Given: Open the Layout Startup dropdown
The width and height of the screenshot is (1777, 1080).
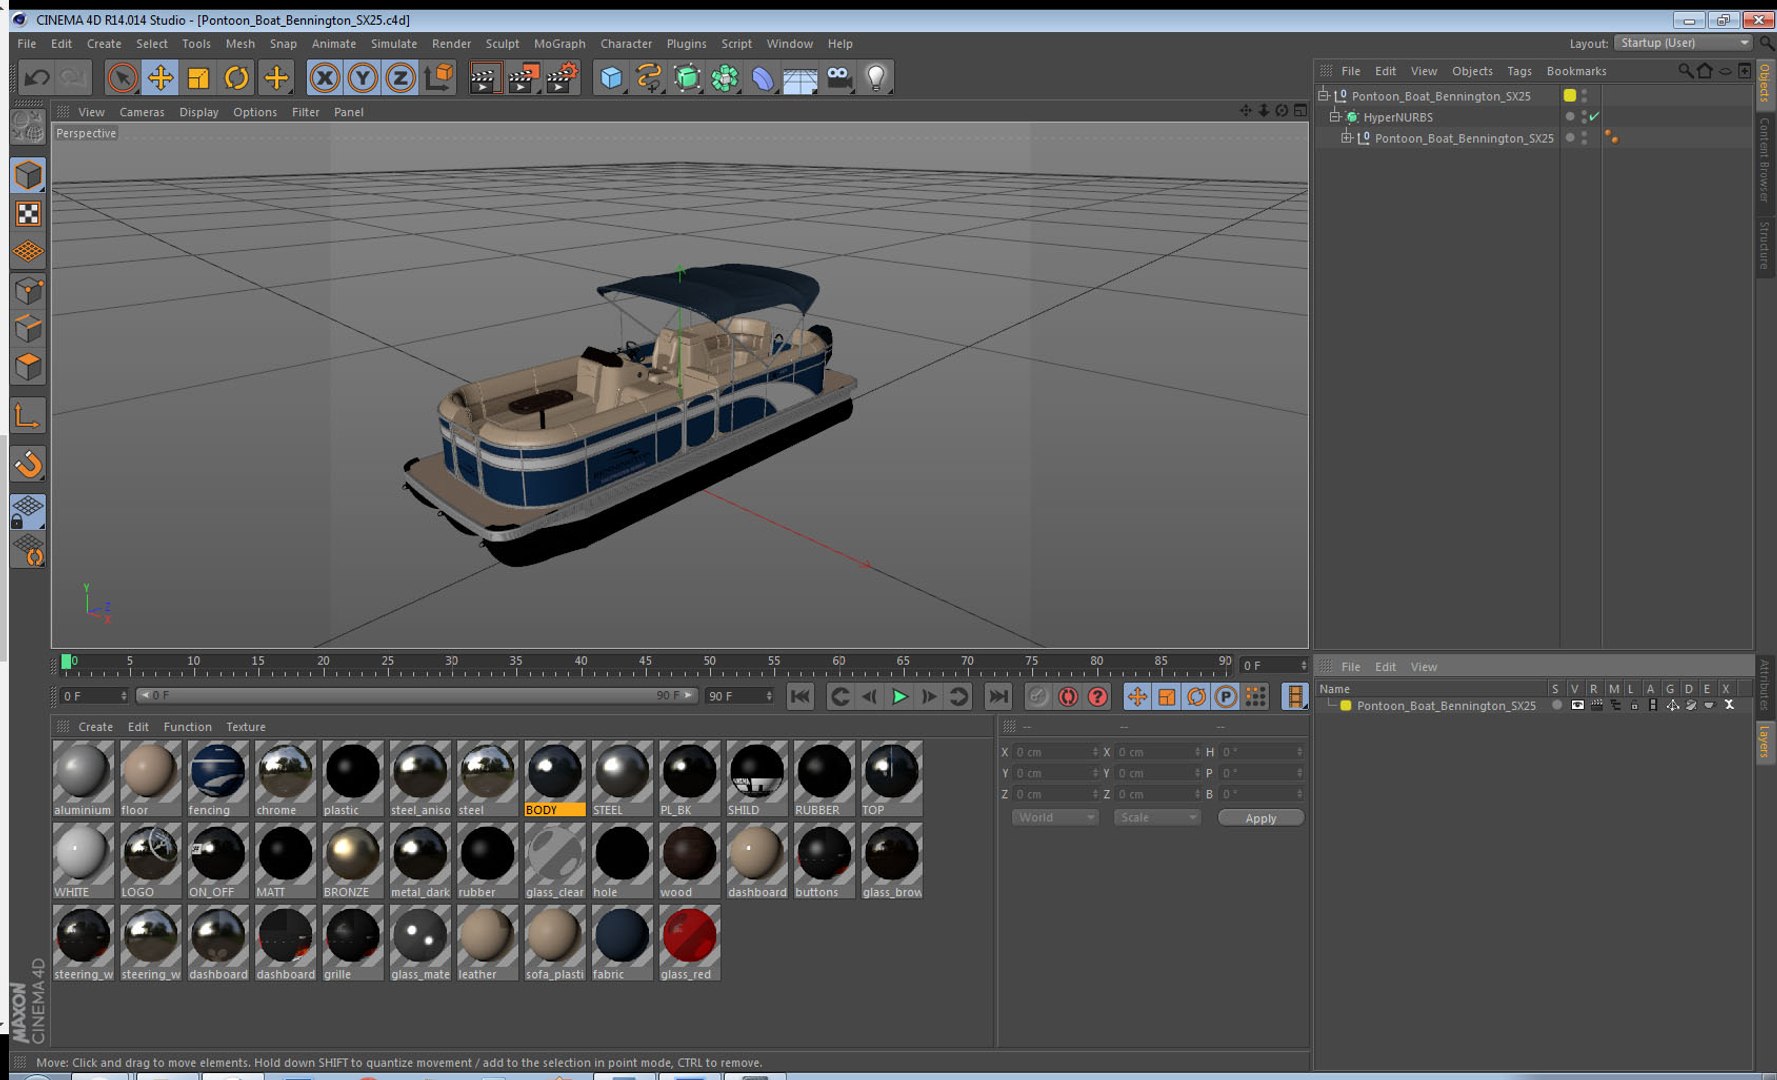Looking at the screenshot, I should click(x=1684, y=43).
